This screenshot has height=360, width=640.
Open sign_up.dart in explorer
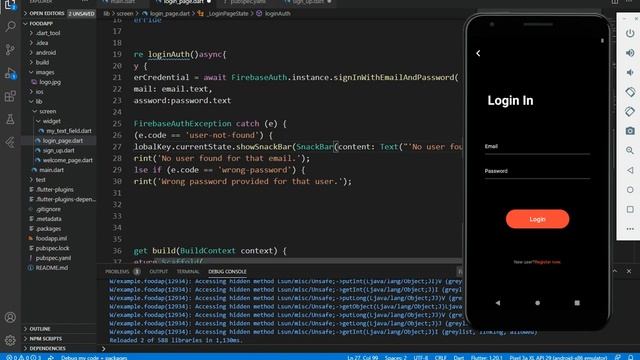point(58,151)
